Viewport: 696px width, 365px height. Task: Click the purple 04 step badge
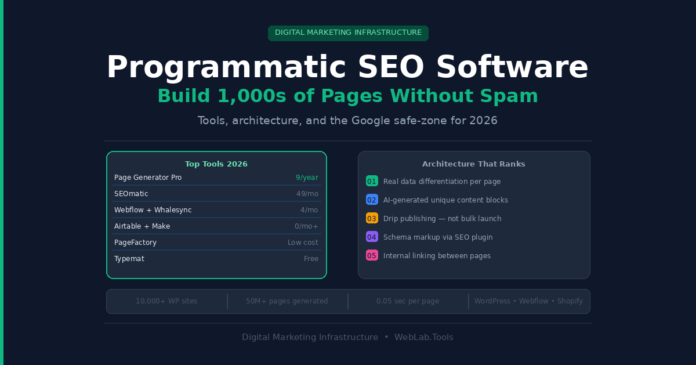[372, 237]
